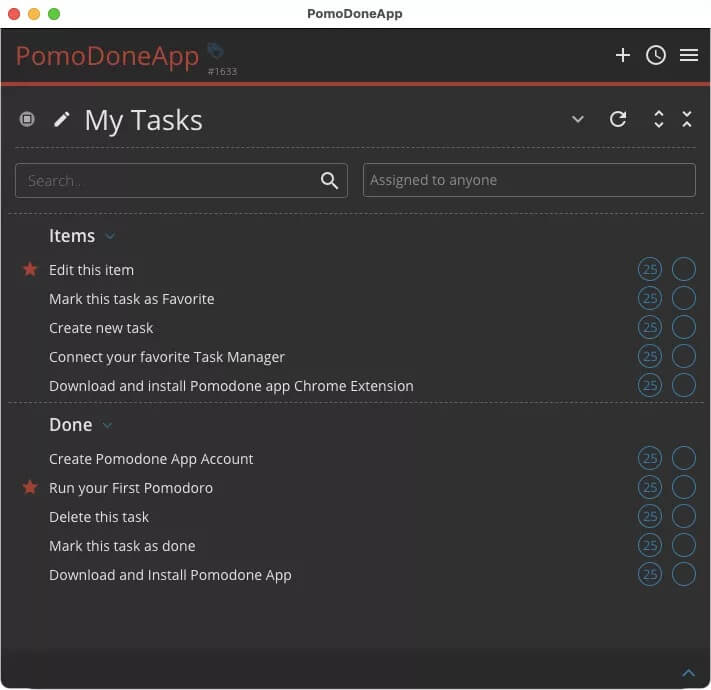
Task: Select the Mark this task as Favorite task
Action: (x=131, y=299)
